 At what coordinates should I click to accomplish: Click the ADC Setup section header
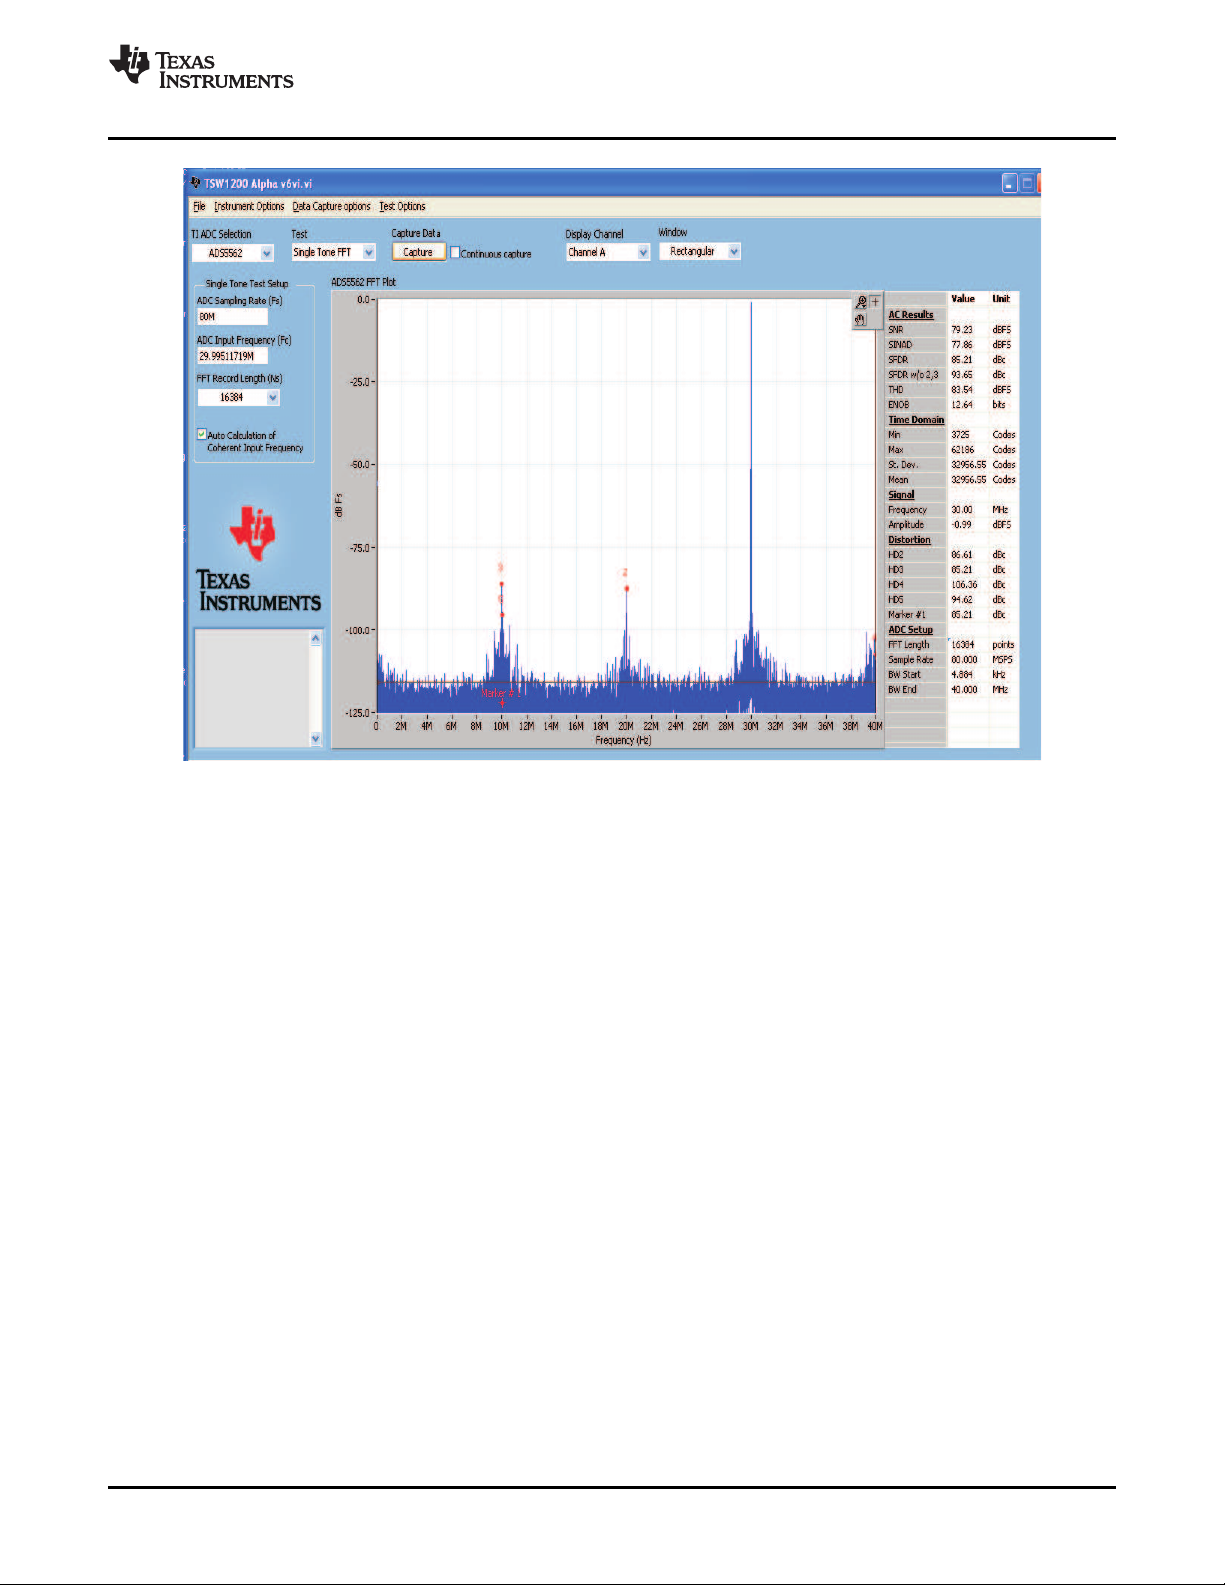910,630
